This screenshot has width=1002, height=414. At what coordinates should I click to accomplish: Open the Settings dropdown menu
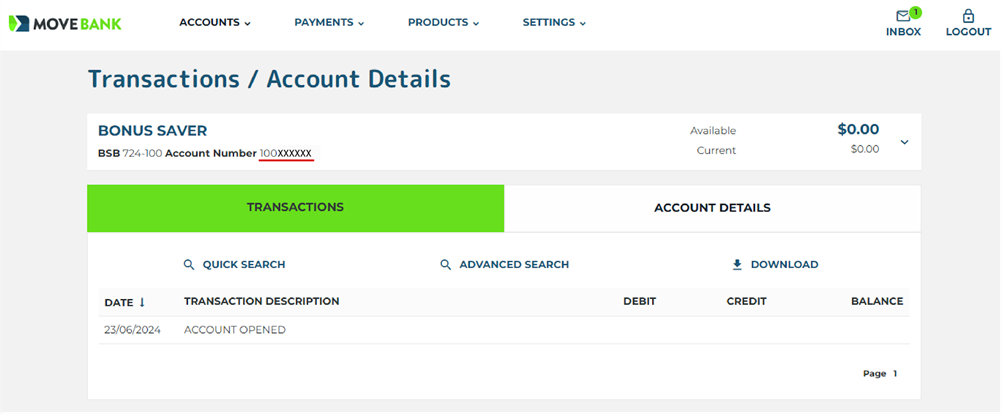pyautogui.click(x=554, y=22)
